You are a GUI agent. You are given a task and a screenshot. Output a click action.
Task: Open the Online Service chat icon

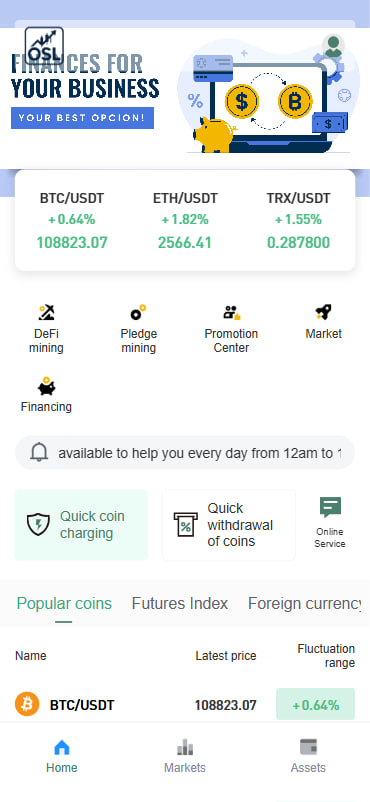(330, 507)
